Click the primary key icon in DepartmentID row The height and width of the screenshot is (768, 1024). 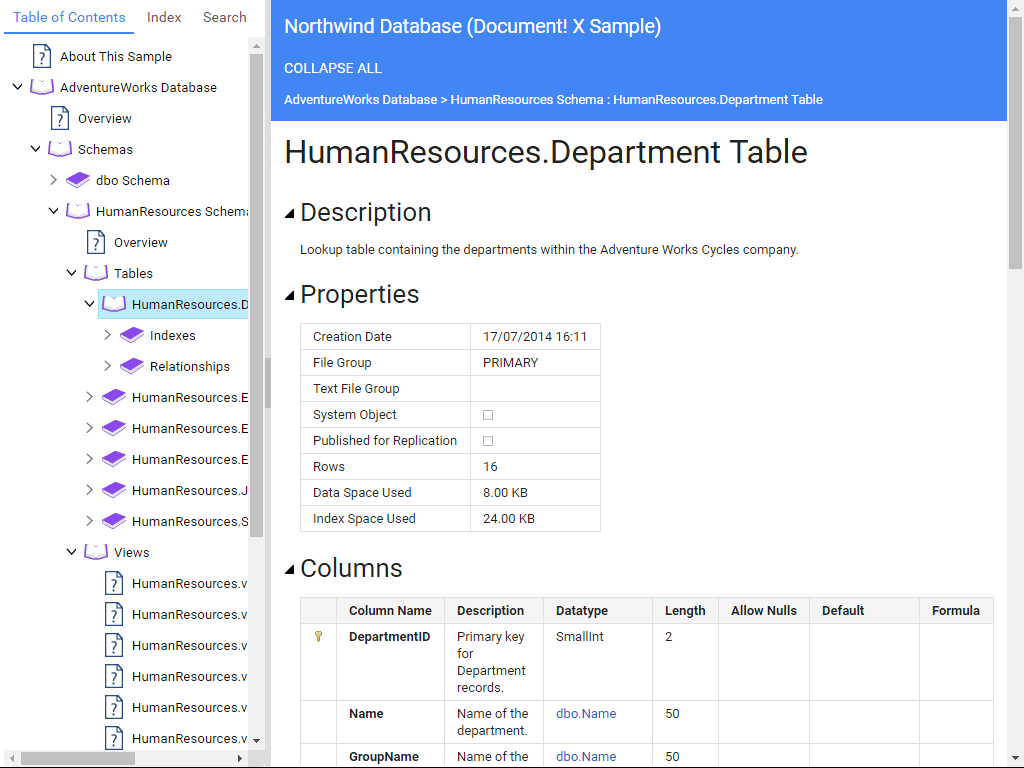(319, 636)
